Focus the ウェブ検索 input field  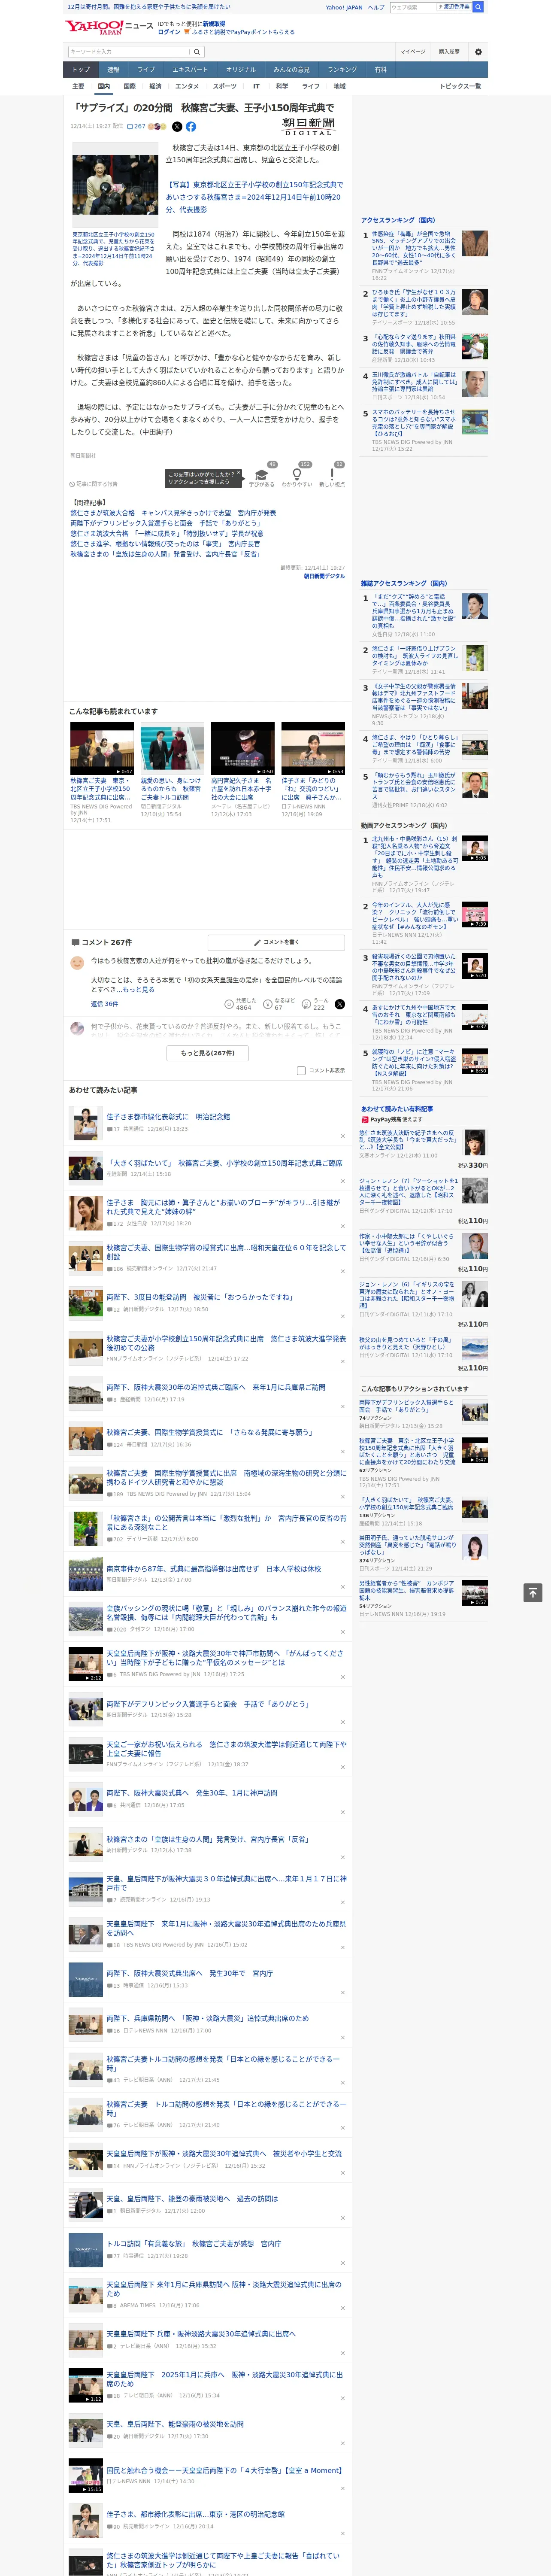412,7
